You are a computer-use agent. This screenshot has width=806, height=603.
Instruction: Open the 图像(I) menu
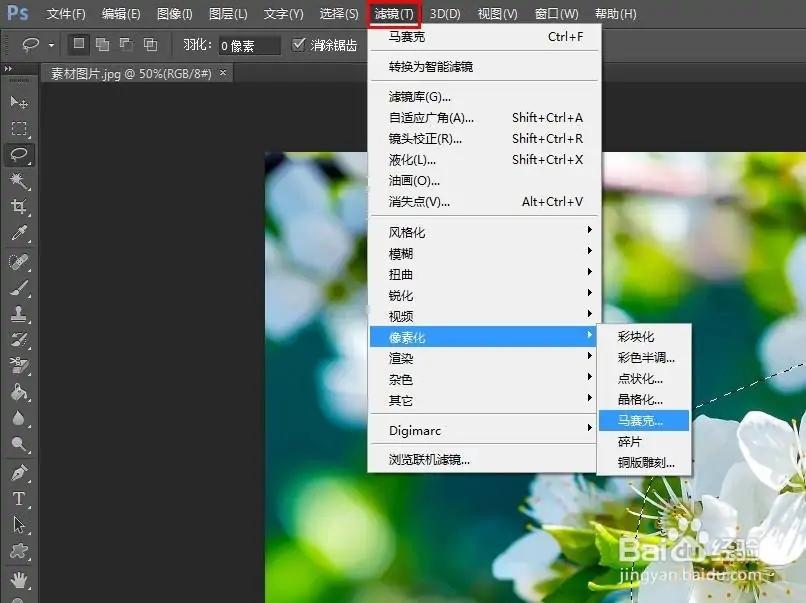(174, 14)
